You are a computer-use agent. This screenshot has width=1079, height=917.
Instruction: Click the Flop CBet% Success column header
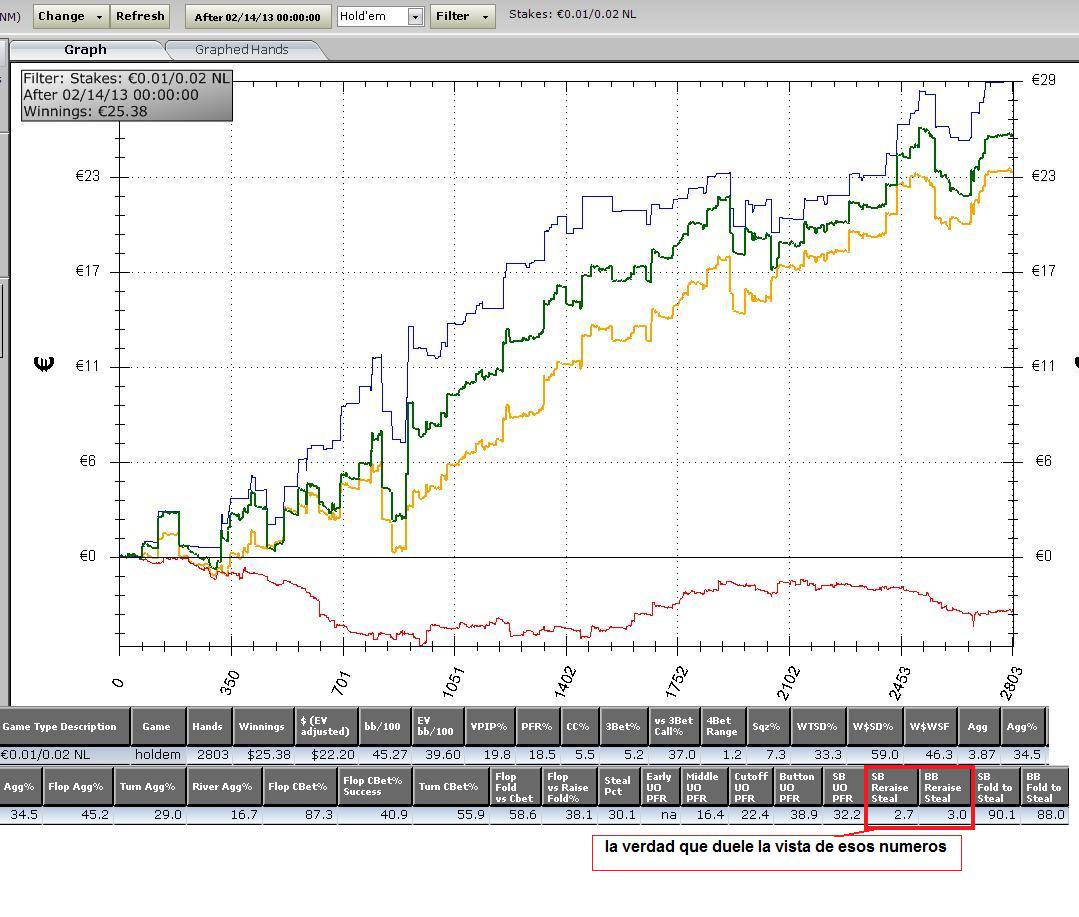[x=375, y=787]
